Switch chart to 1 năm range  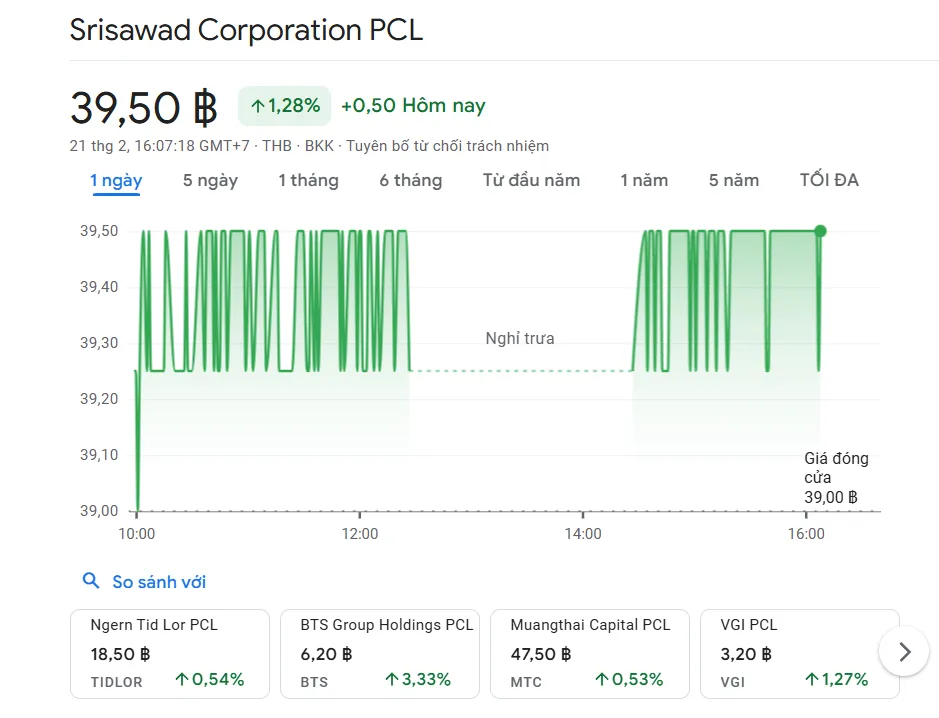644,181
